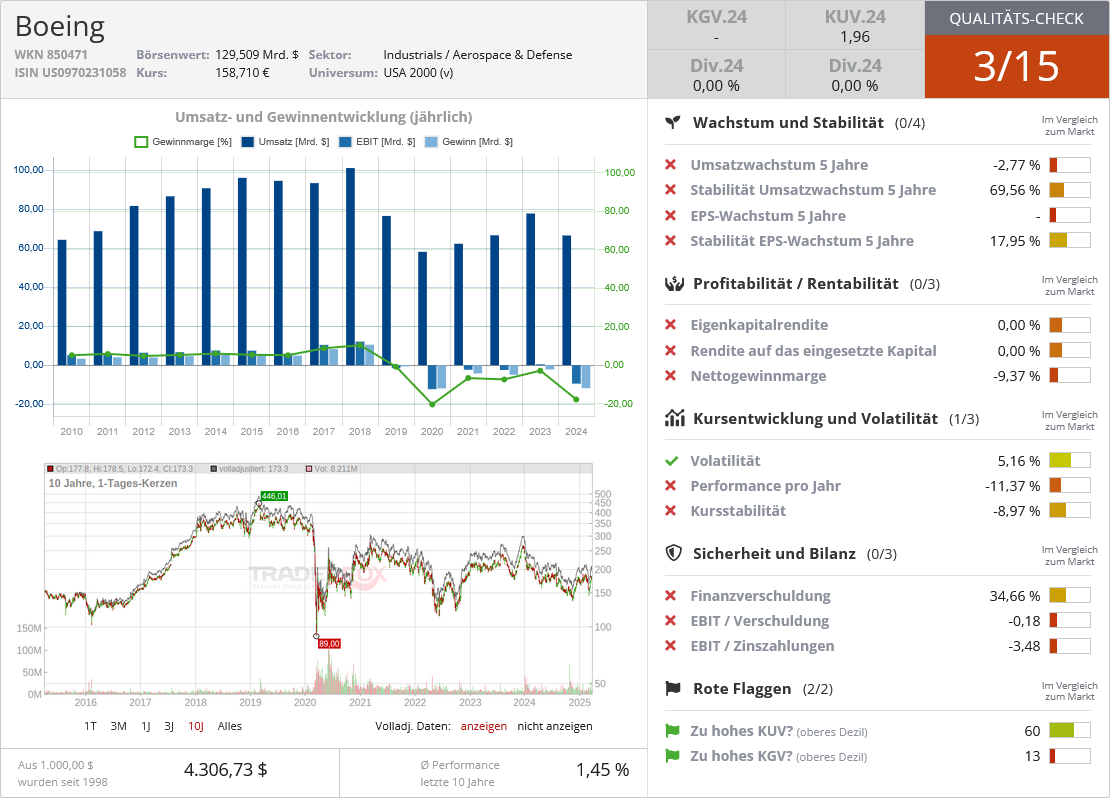The height and width of the screenshot is (798, 1110).
Task: Select the 3J chart time range
Action: (169, 726)
